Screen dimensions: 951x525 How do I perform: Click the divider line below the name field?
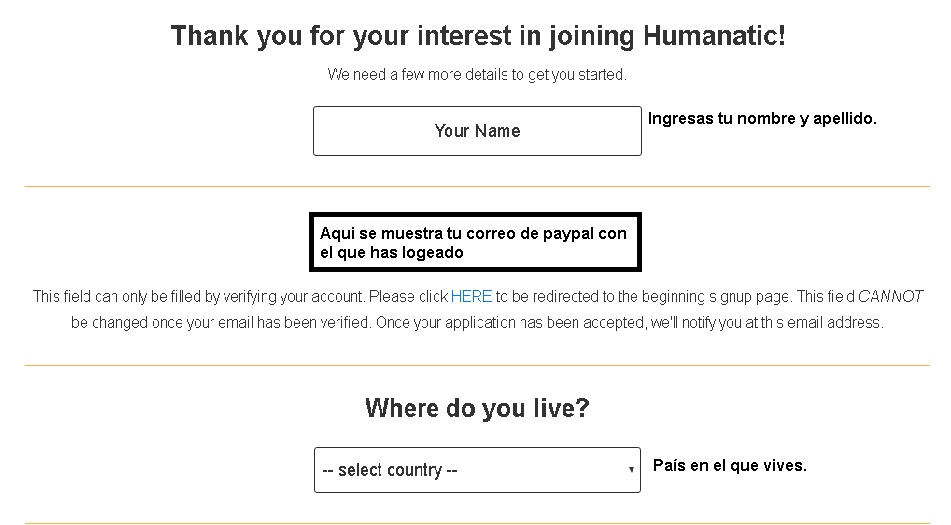pos(477,186)
